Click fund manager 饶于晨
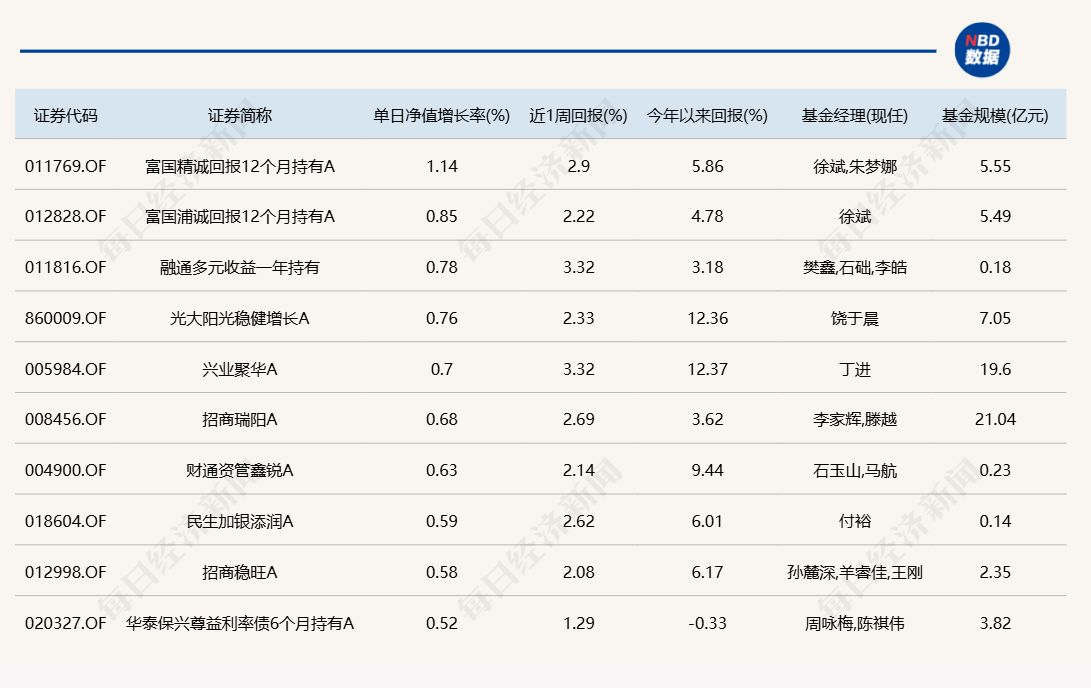 pyautogui.click(x=855, y=319)
